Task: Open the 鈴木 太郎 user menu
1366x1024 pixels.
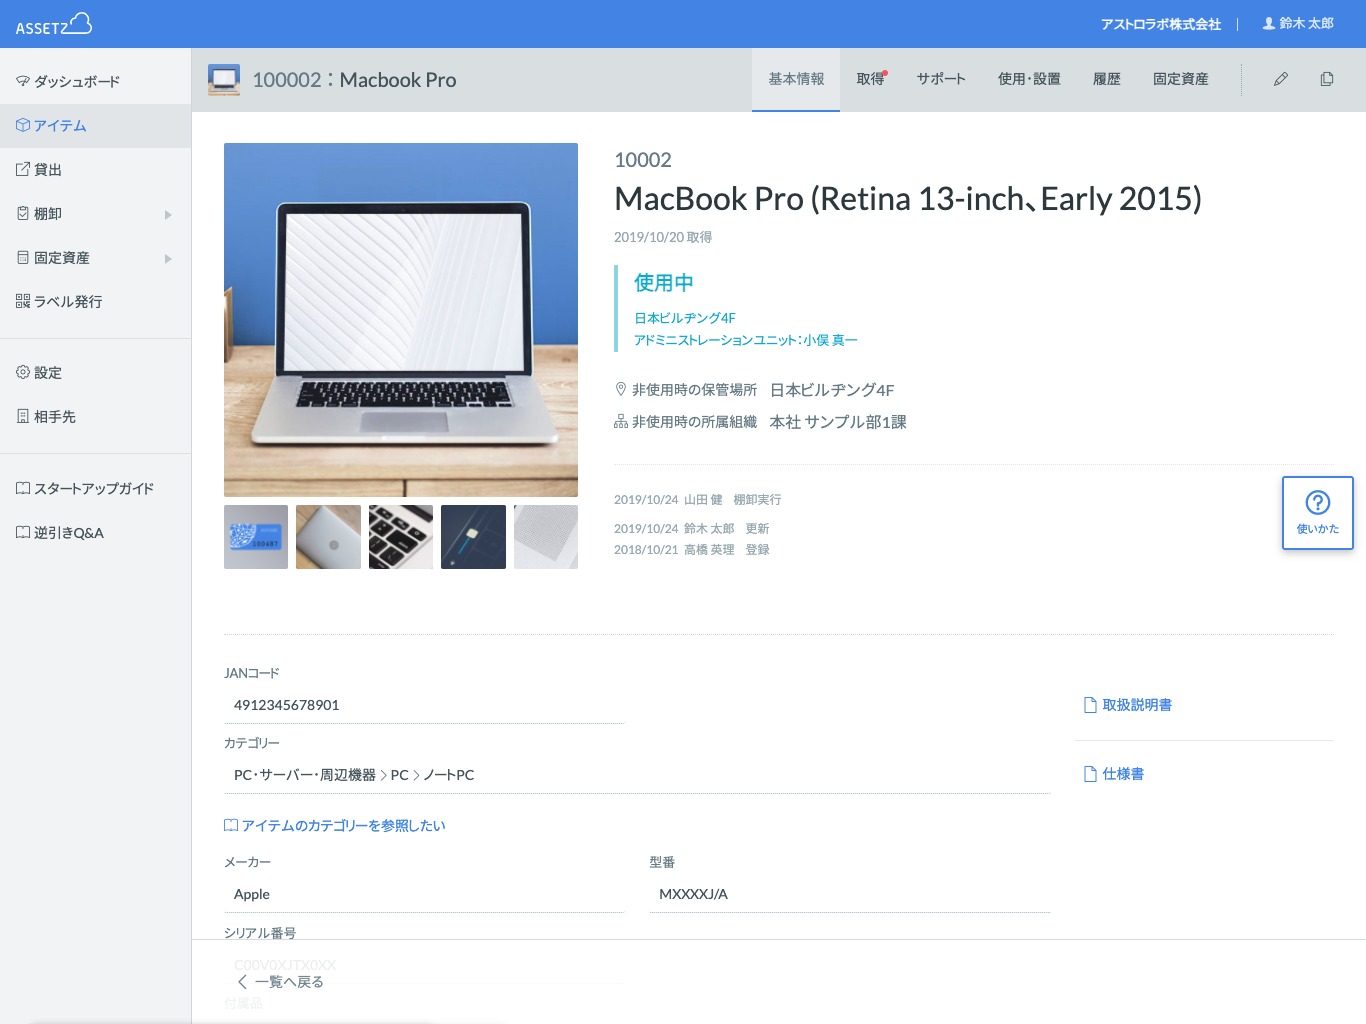Action: (x=1298, y=23)
